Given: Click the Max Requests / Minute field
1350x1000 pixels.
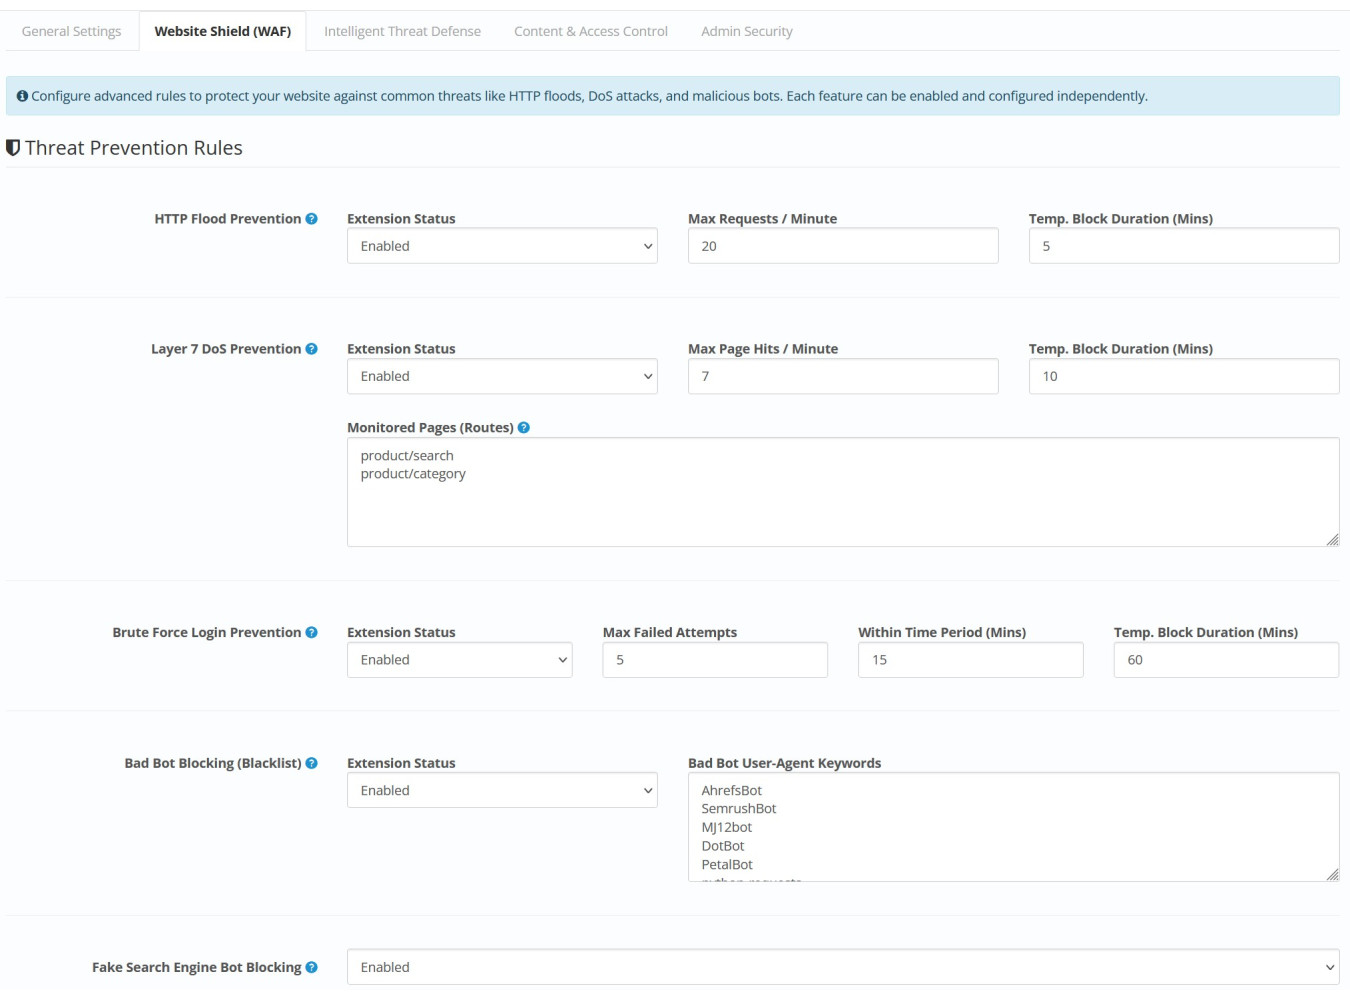Looking at the screenshot, I should click(842, 246).
